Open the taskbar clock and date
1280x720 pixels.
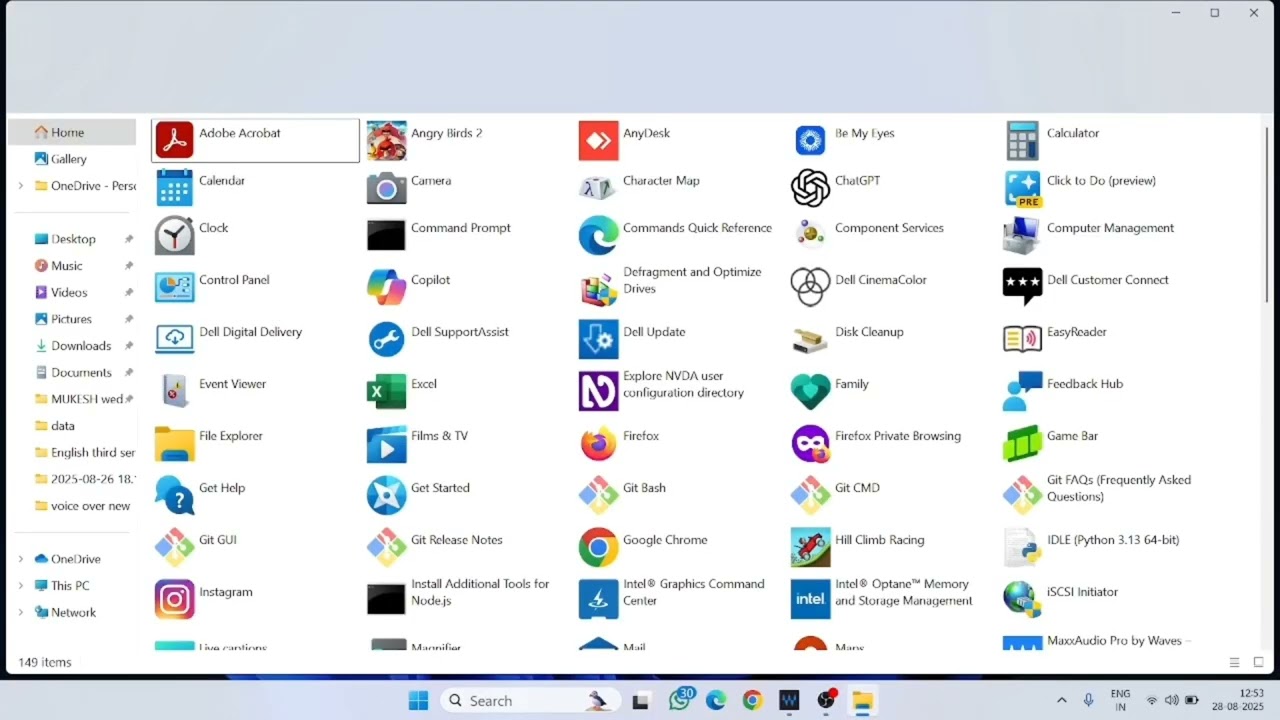(1237, 700)
